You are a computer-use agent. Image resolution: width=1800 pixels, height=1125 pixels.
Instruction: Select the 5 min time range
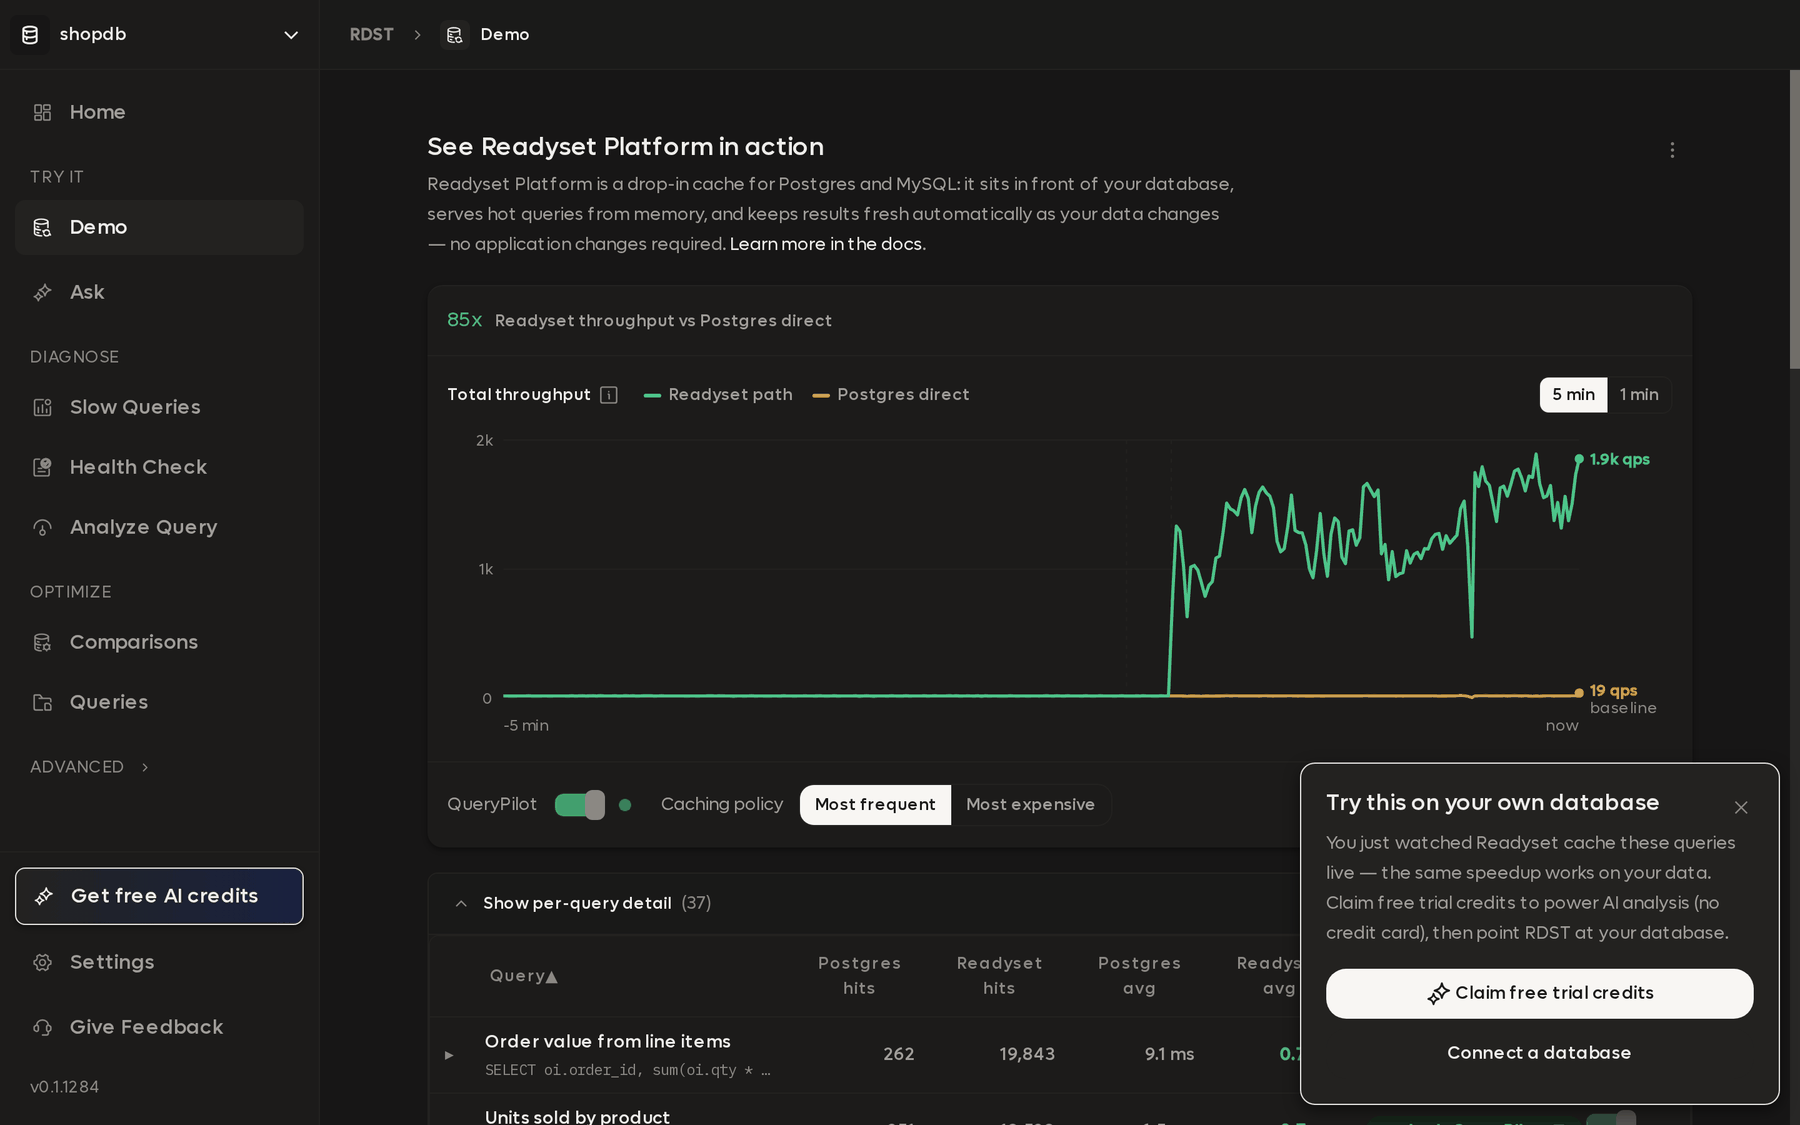click(1573, 395)
